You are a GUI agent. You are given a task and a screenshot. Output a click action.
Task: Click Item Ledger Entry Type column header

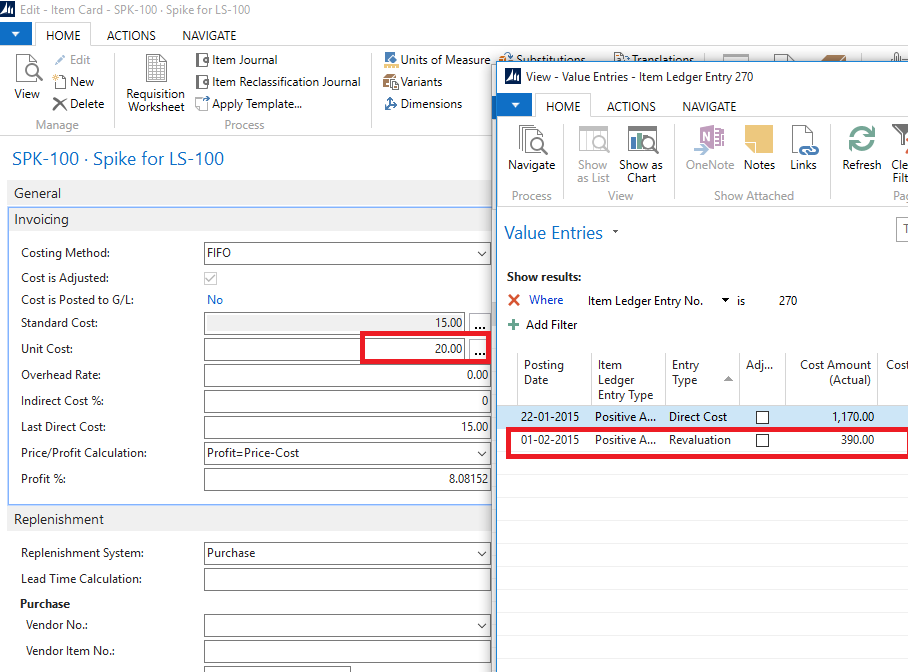628,379
